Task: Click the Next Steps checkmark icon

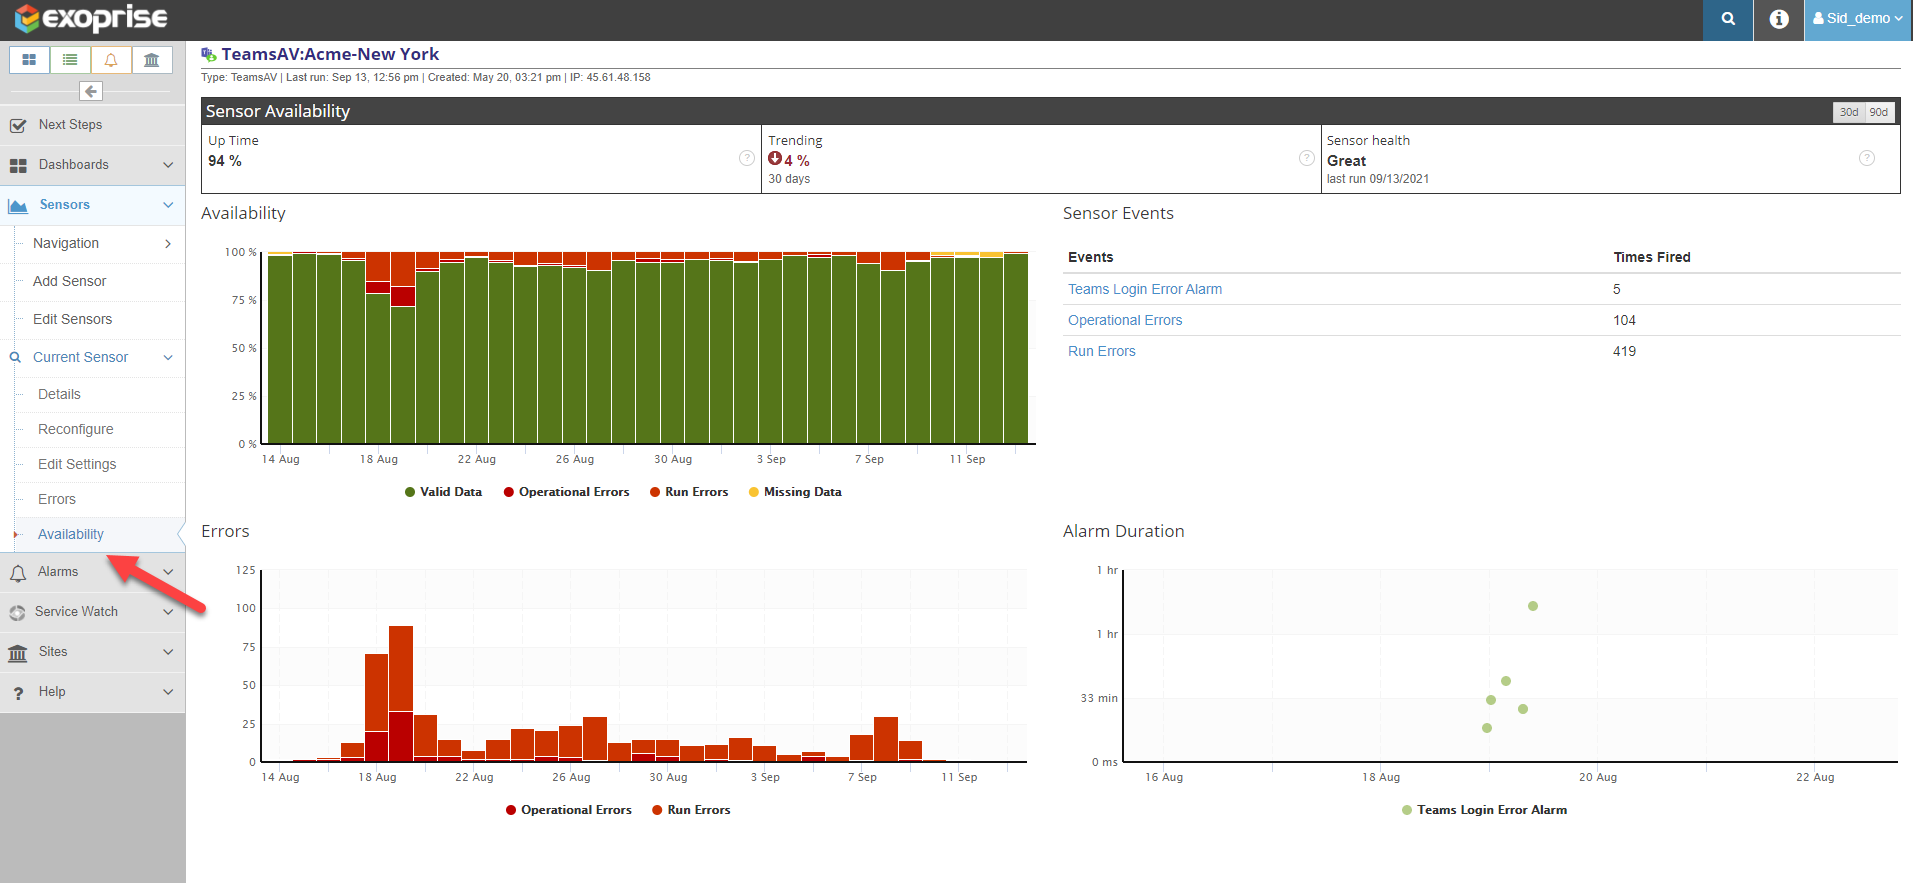Action: (x=18, y=126)
